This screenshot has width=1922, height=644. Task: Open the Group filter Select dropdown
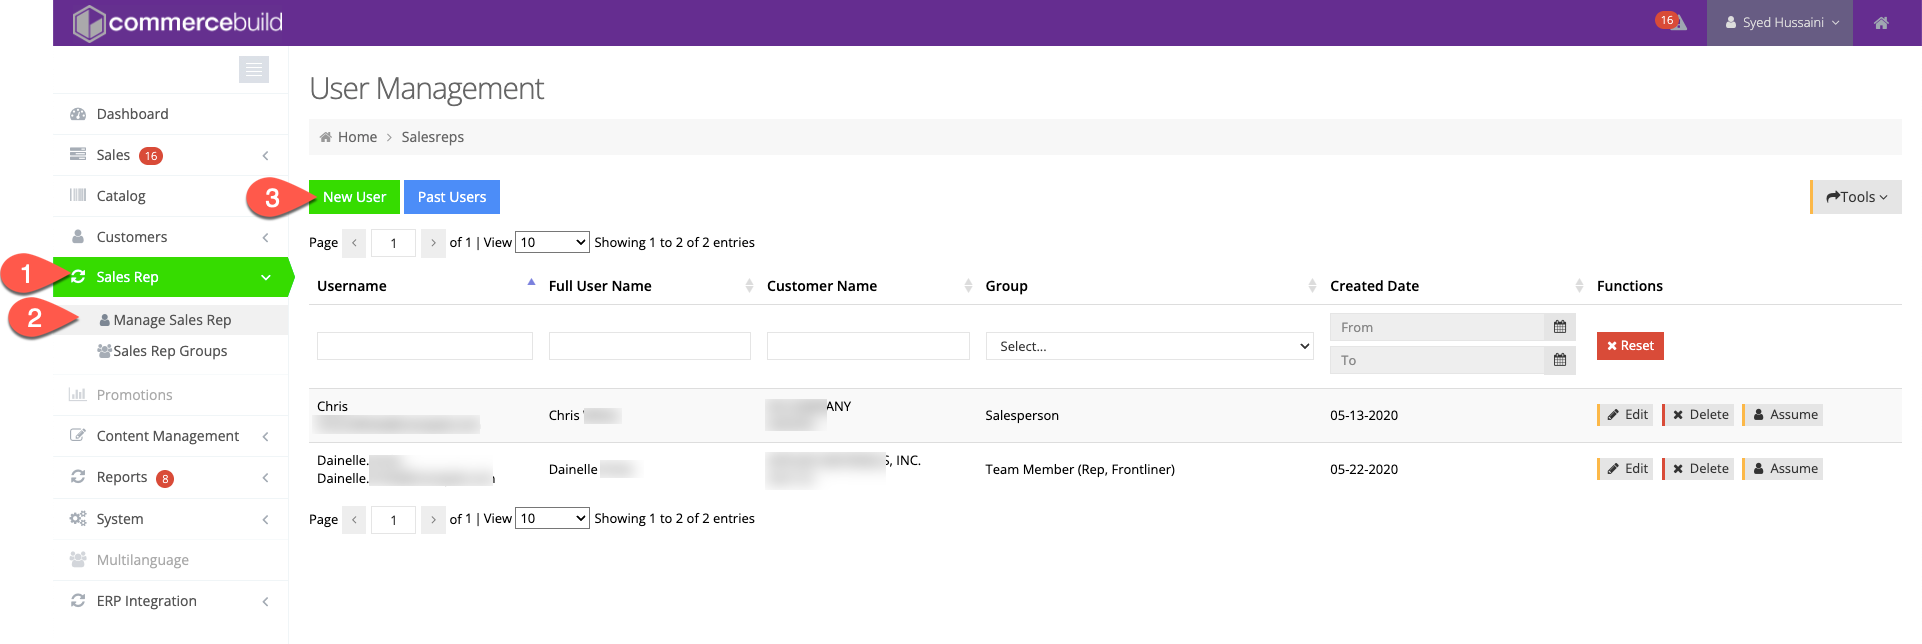point(1148,346)
